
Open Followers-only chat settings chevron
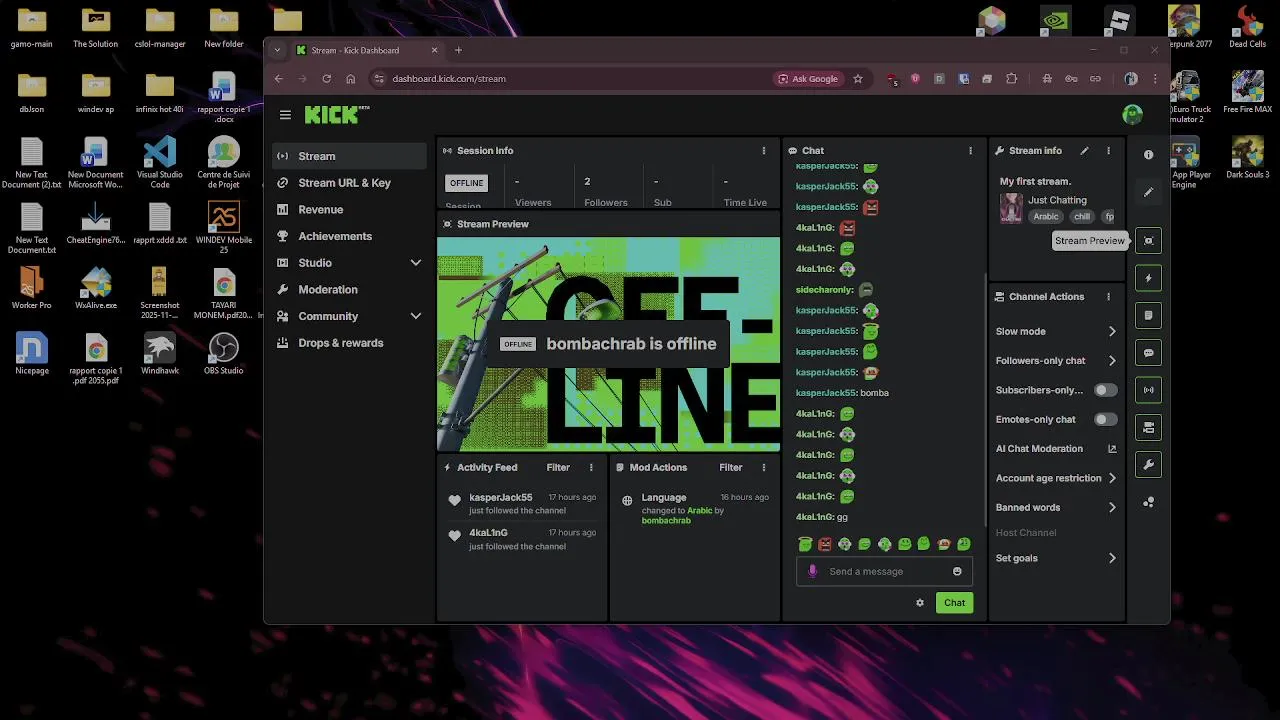tap(1112, 361)
